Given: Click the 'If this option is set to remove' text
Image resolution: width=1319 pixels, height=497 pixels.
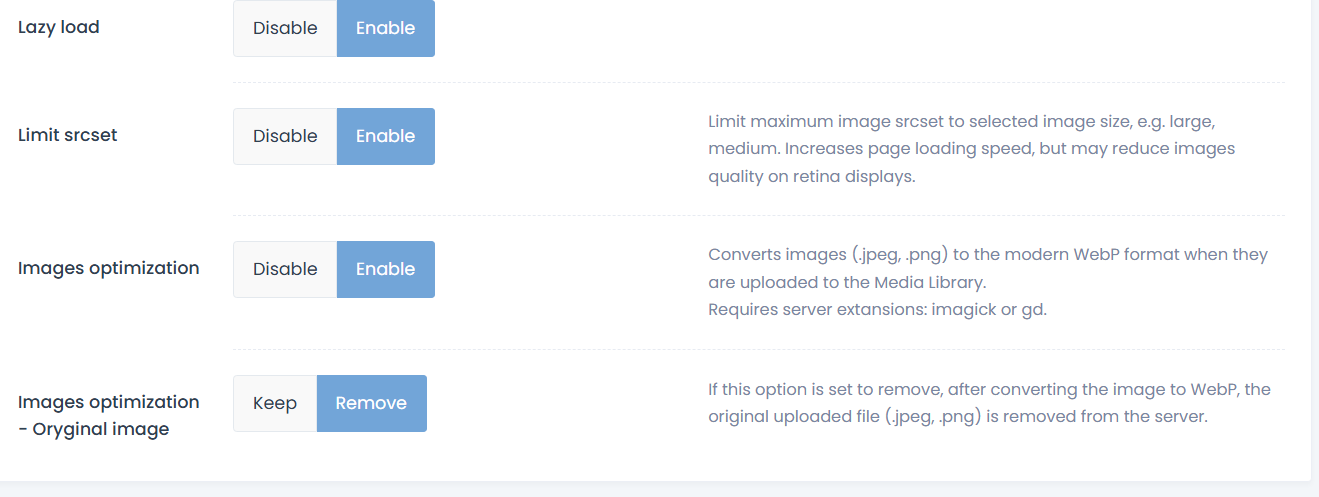Looking at the screenshot, I should point(989,389).
